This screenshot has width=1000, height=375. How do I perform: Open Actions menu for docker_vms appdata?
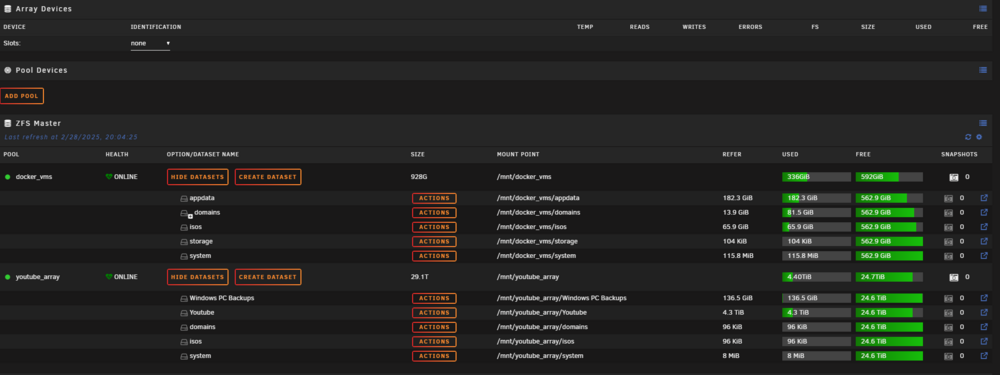click(434, 198)
